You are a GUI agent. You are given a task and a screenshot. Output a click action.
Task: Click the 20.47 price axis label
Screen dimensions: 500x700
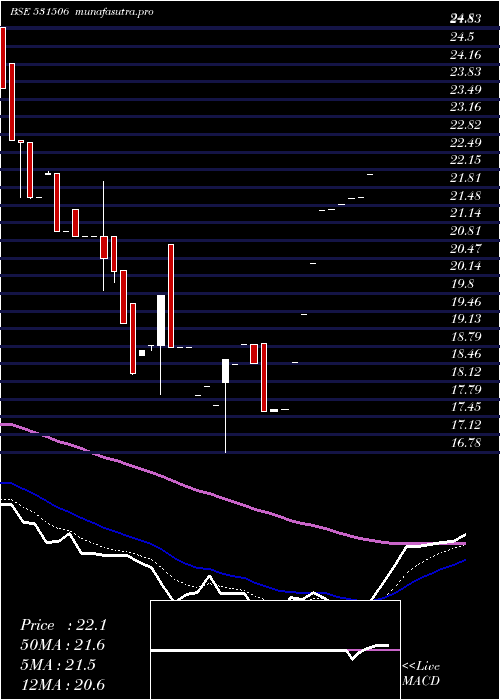466,248
